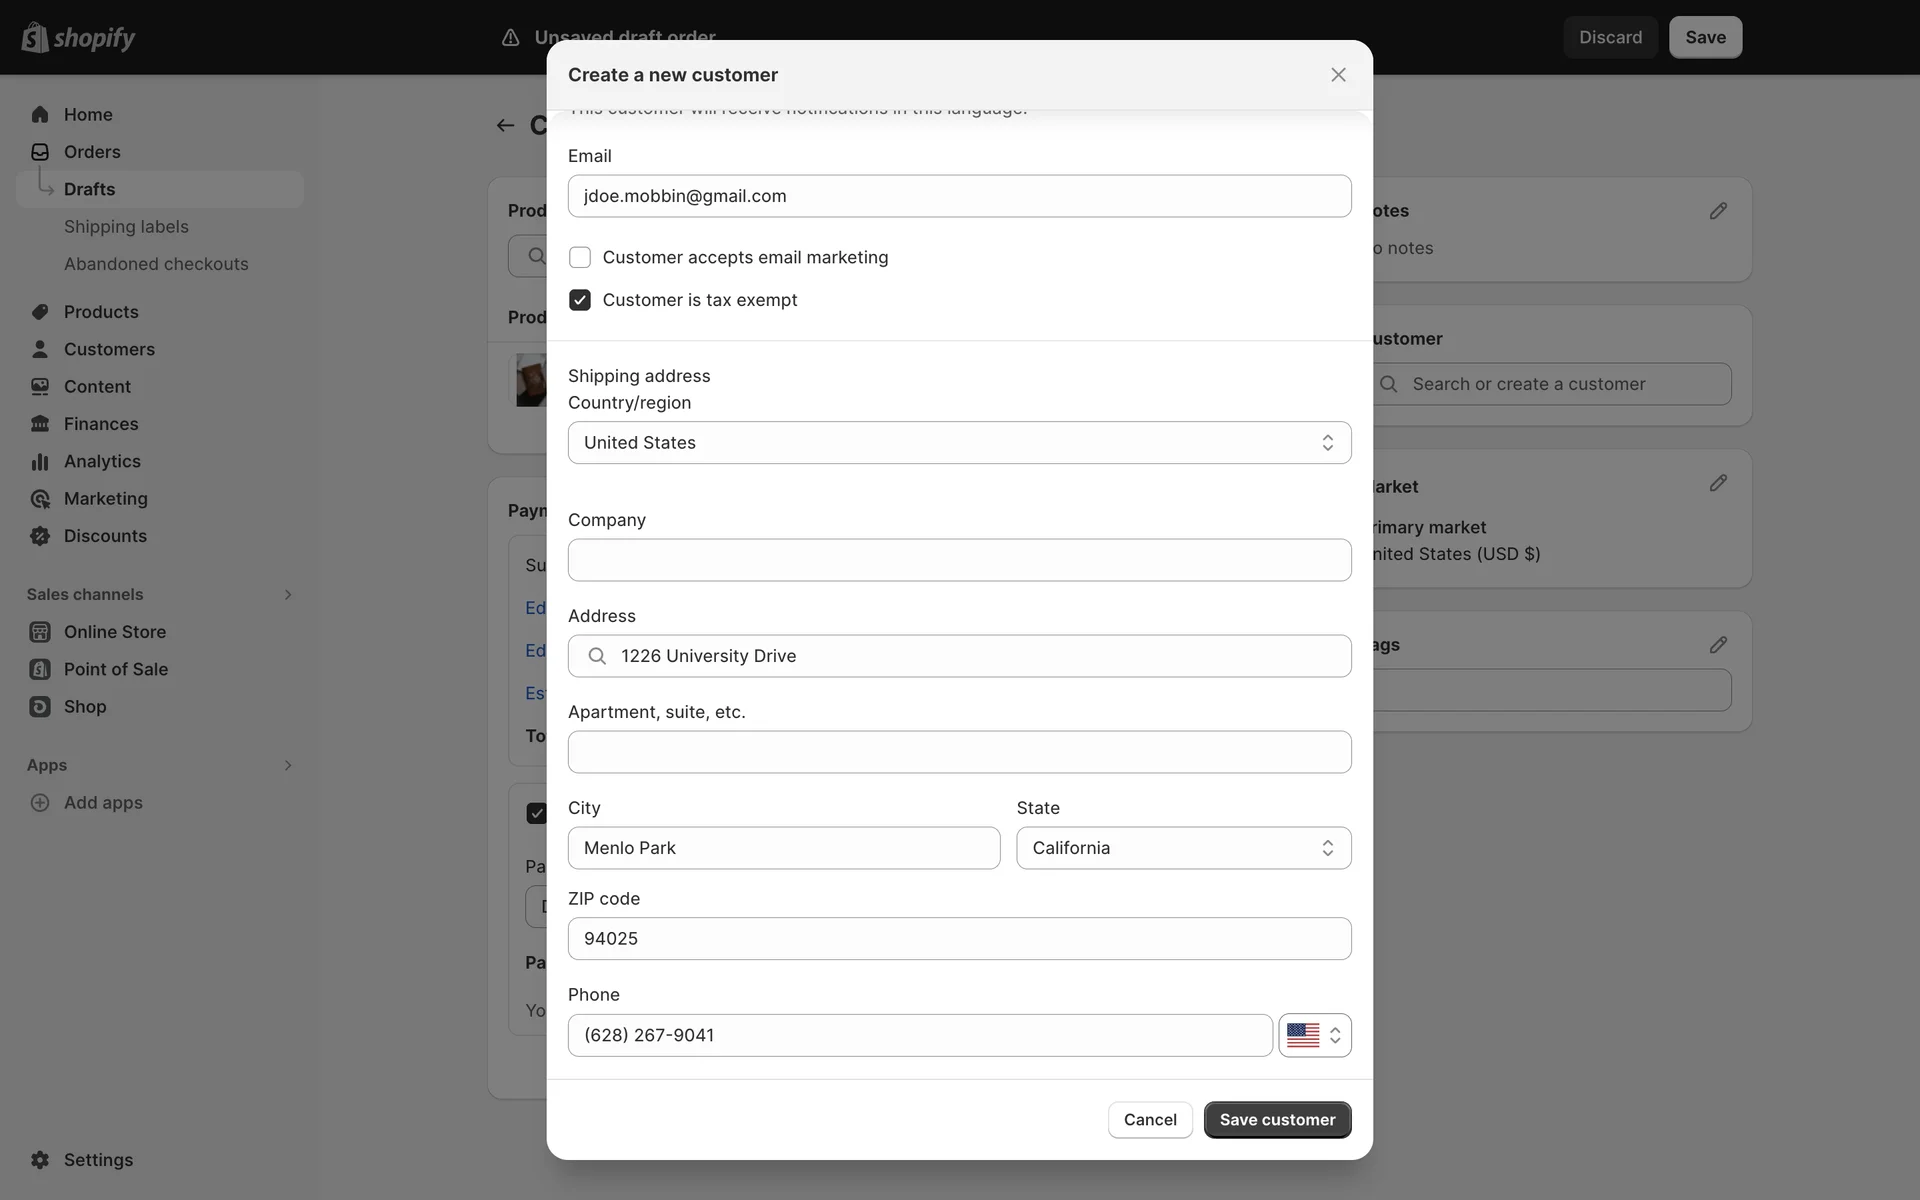Open the Customers menu item
1920x1200 pixels.
pos(109,349)
